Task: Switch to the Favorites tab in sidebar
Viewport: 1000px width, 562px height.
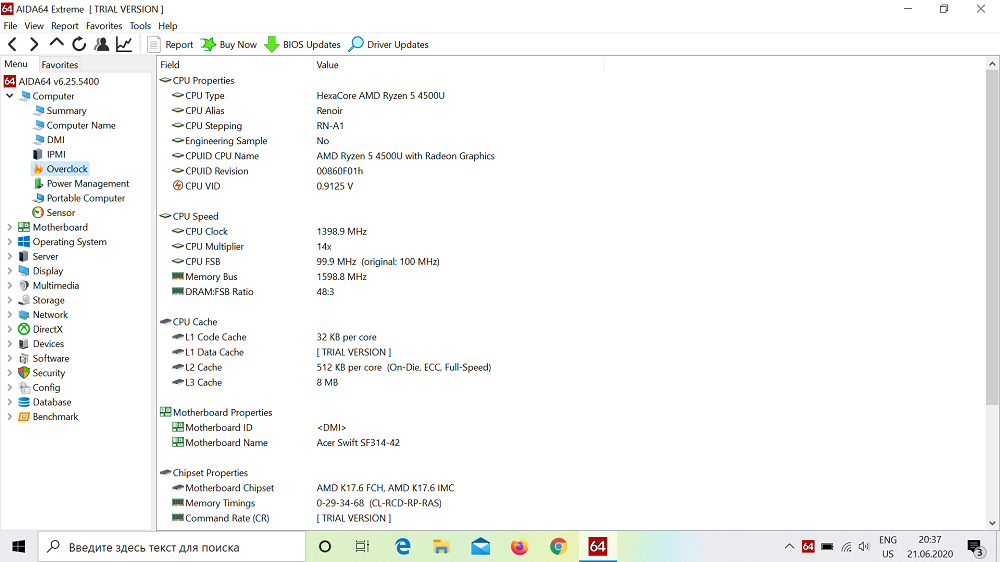Action: tap(59, 64)
